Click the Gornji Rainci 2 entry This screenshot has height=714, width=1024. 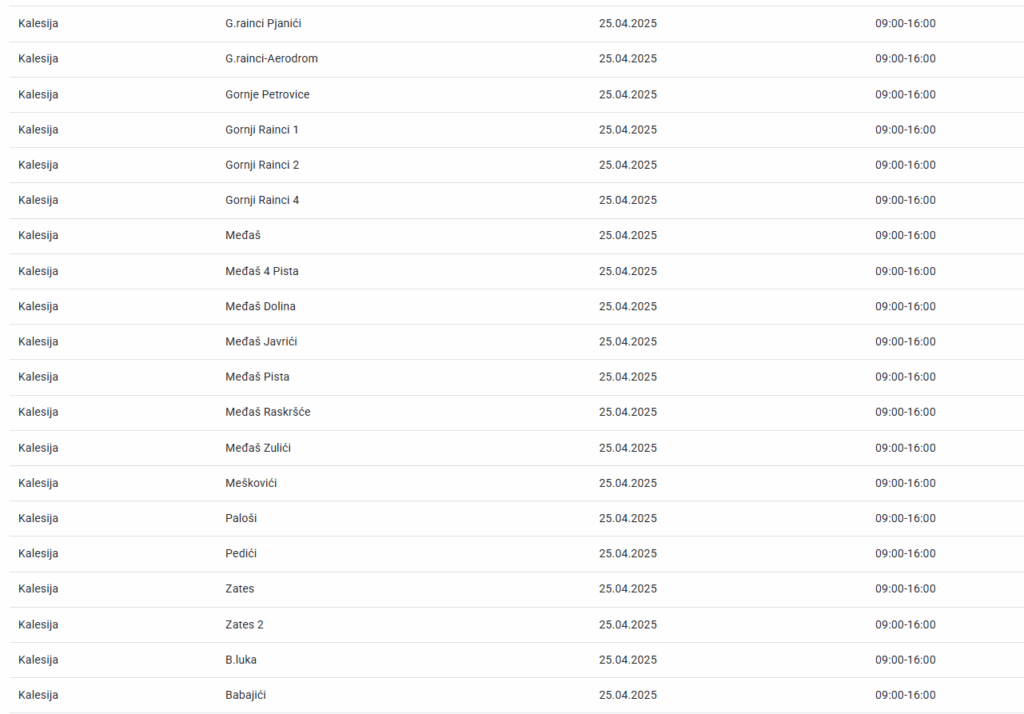[262, 164]
